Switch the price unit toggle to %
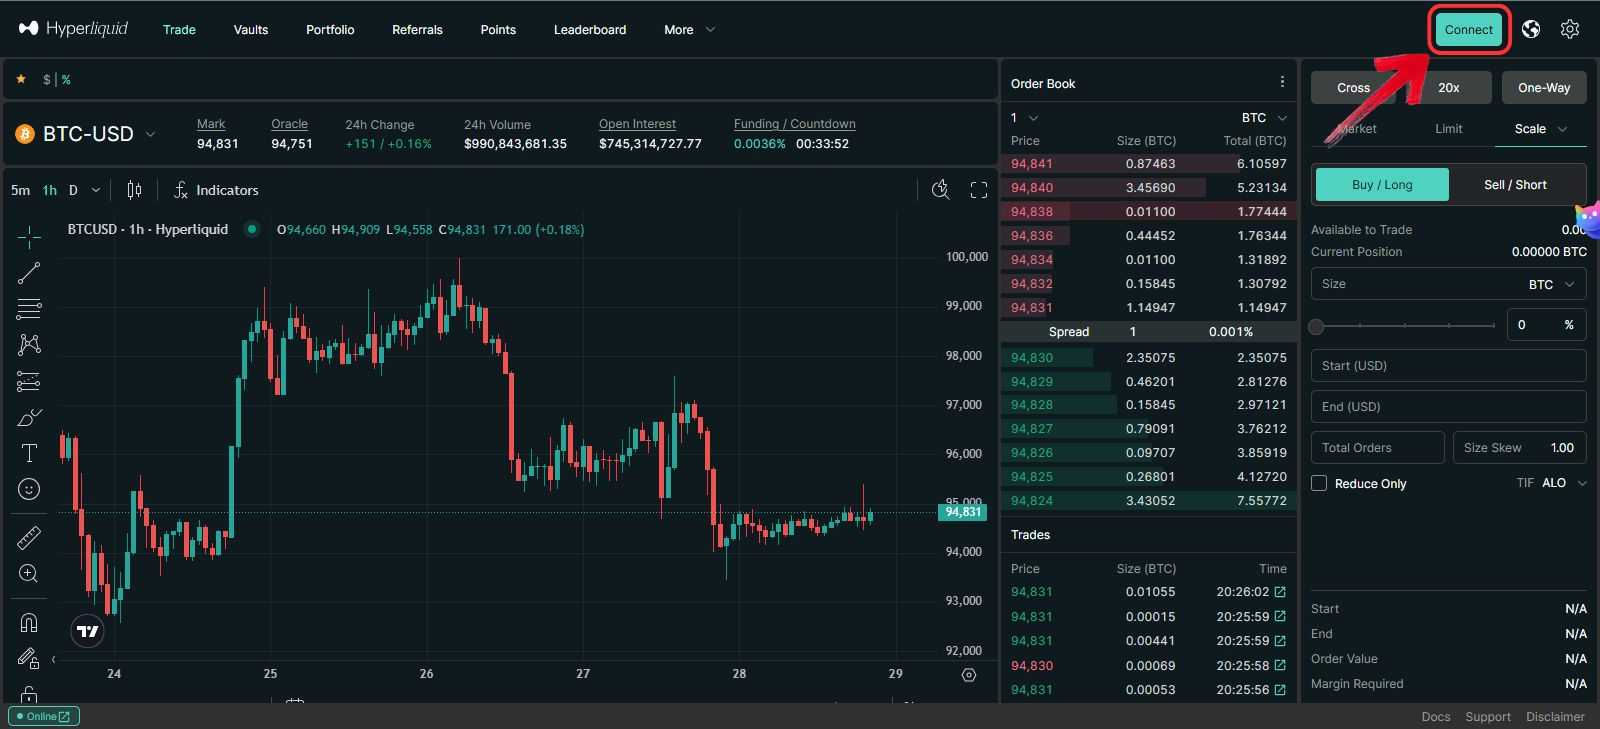This screenshot has height=729, width=1600. click(x=66, y=79)
